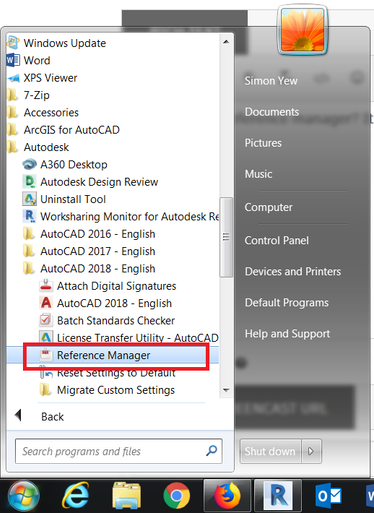Open Default Programs
Screen dimensions: 374x513
click(x=287, y=302)
